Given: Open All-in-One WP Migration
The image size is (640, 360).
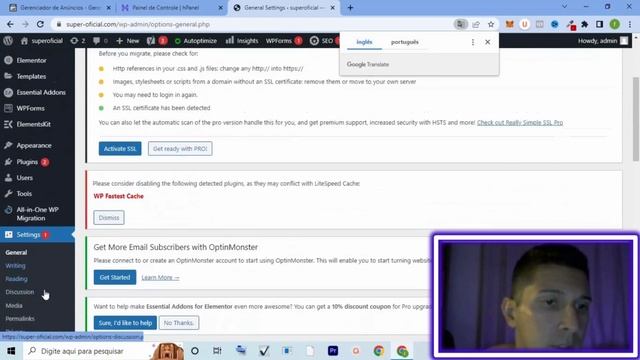Looking at the screenshot, I should 37,213.
